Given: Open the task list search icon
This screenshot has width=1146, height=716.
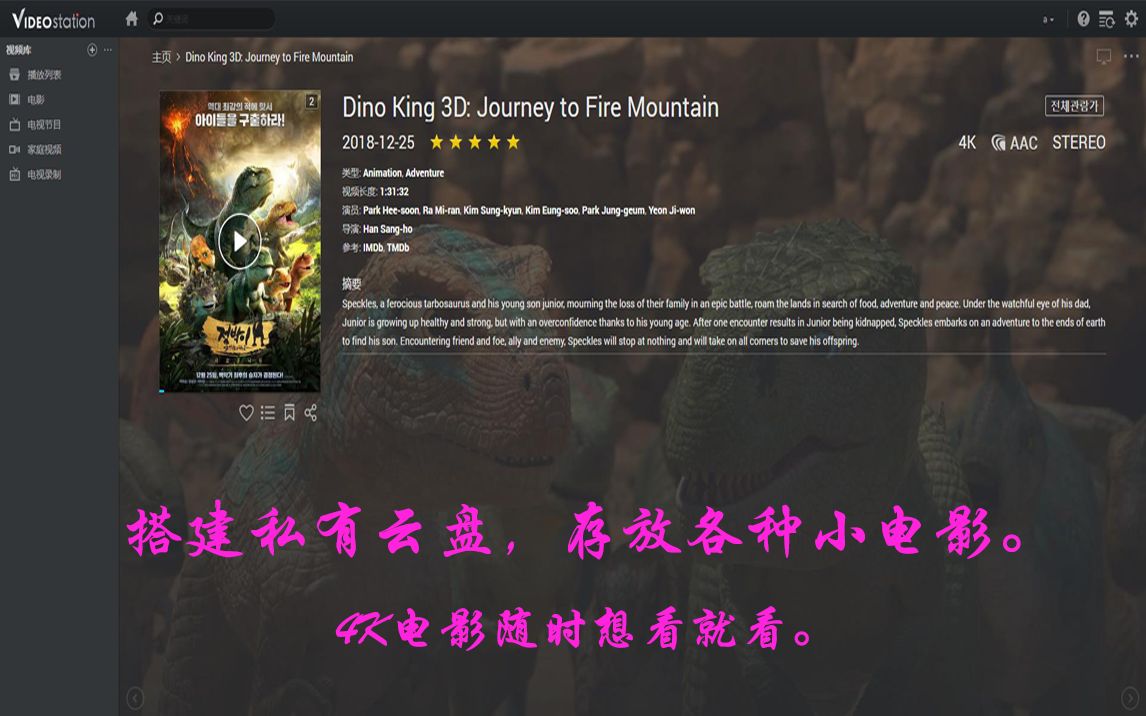Looking at the screenshot, I should [1107, 19].
